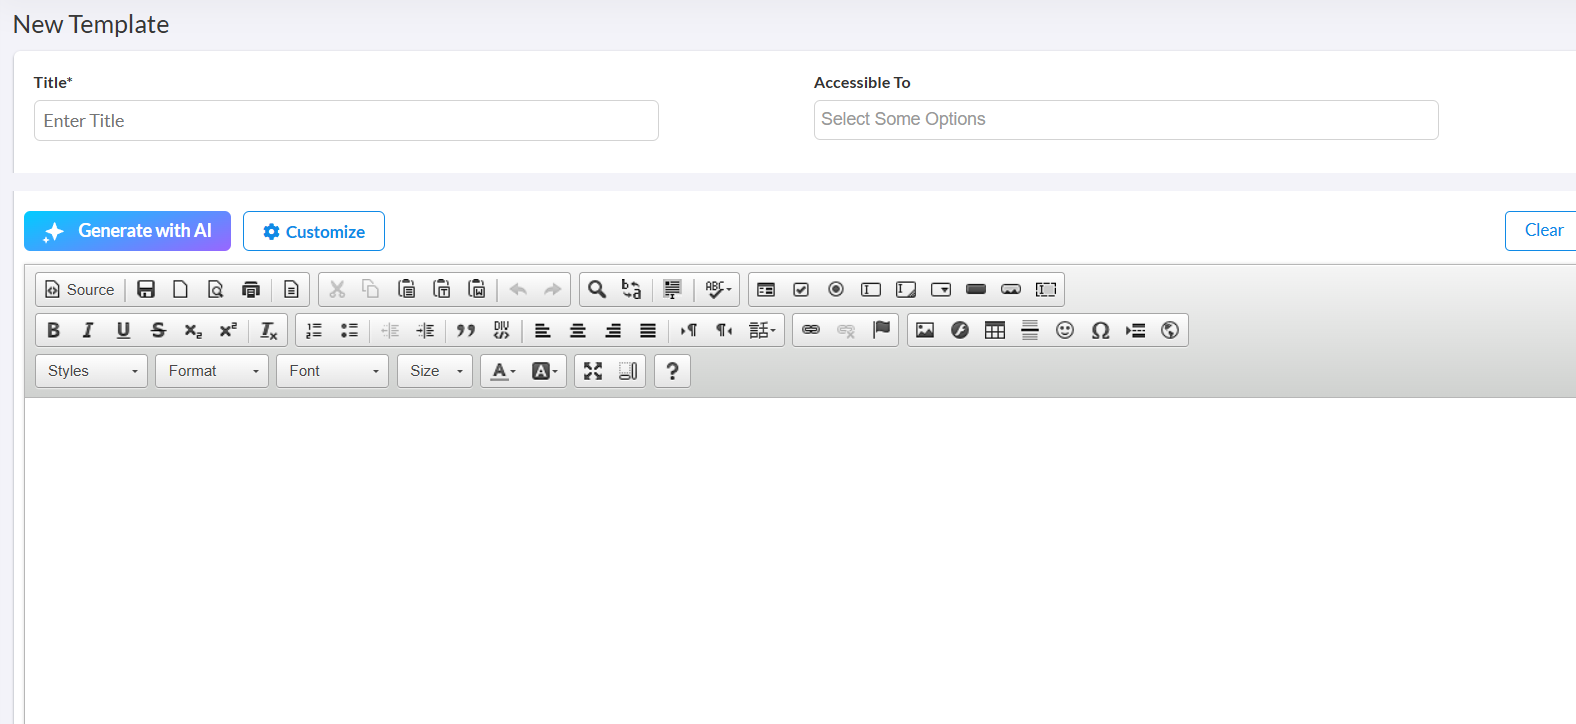1576x724 pixels.
Task: Expand the Format dropdown
Action: [x=212, y=371]
